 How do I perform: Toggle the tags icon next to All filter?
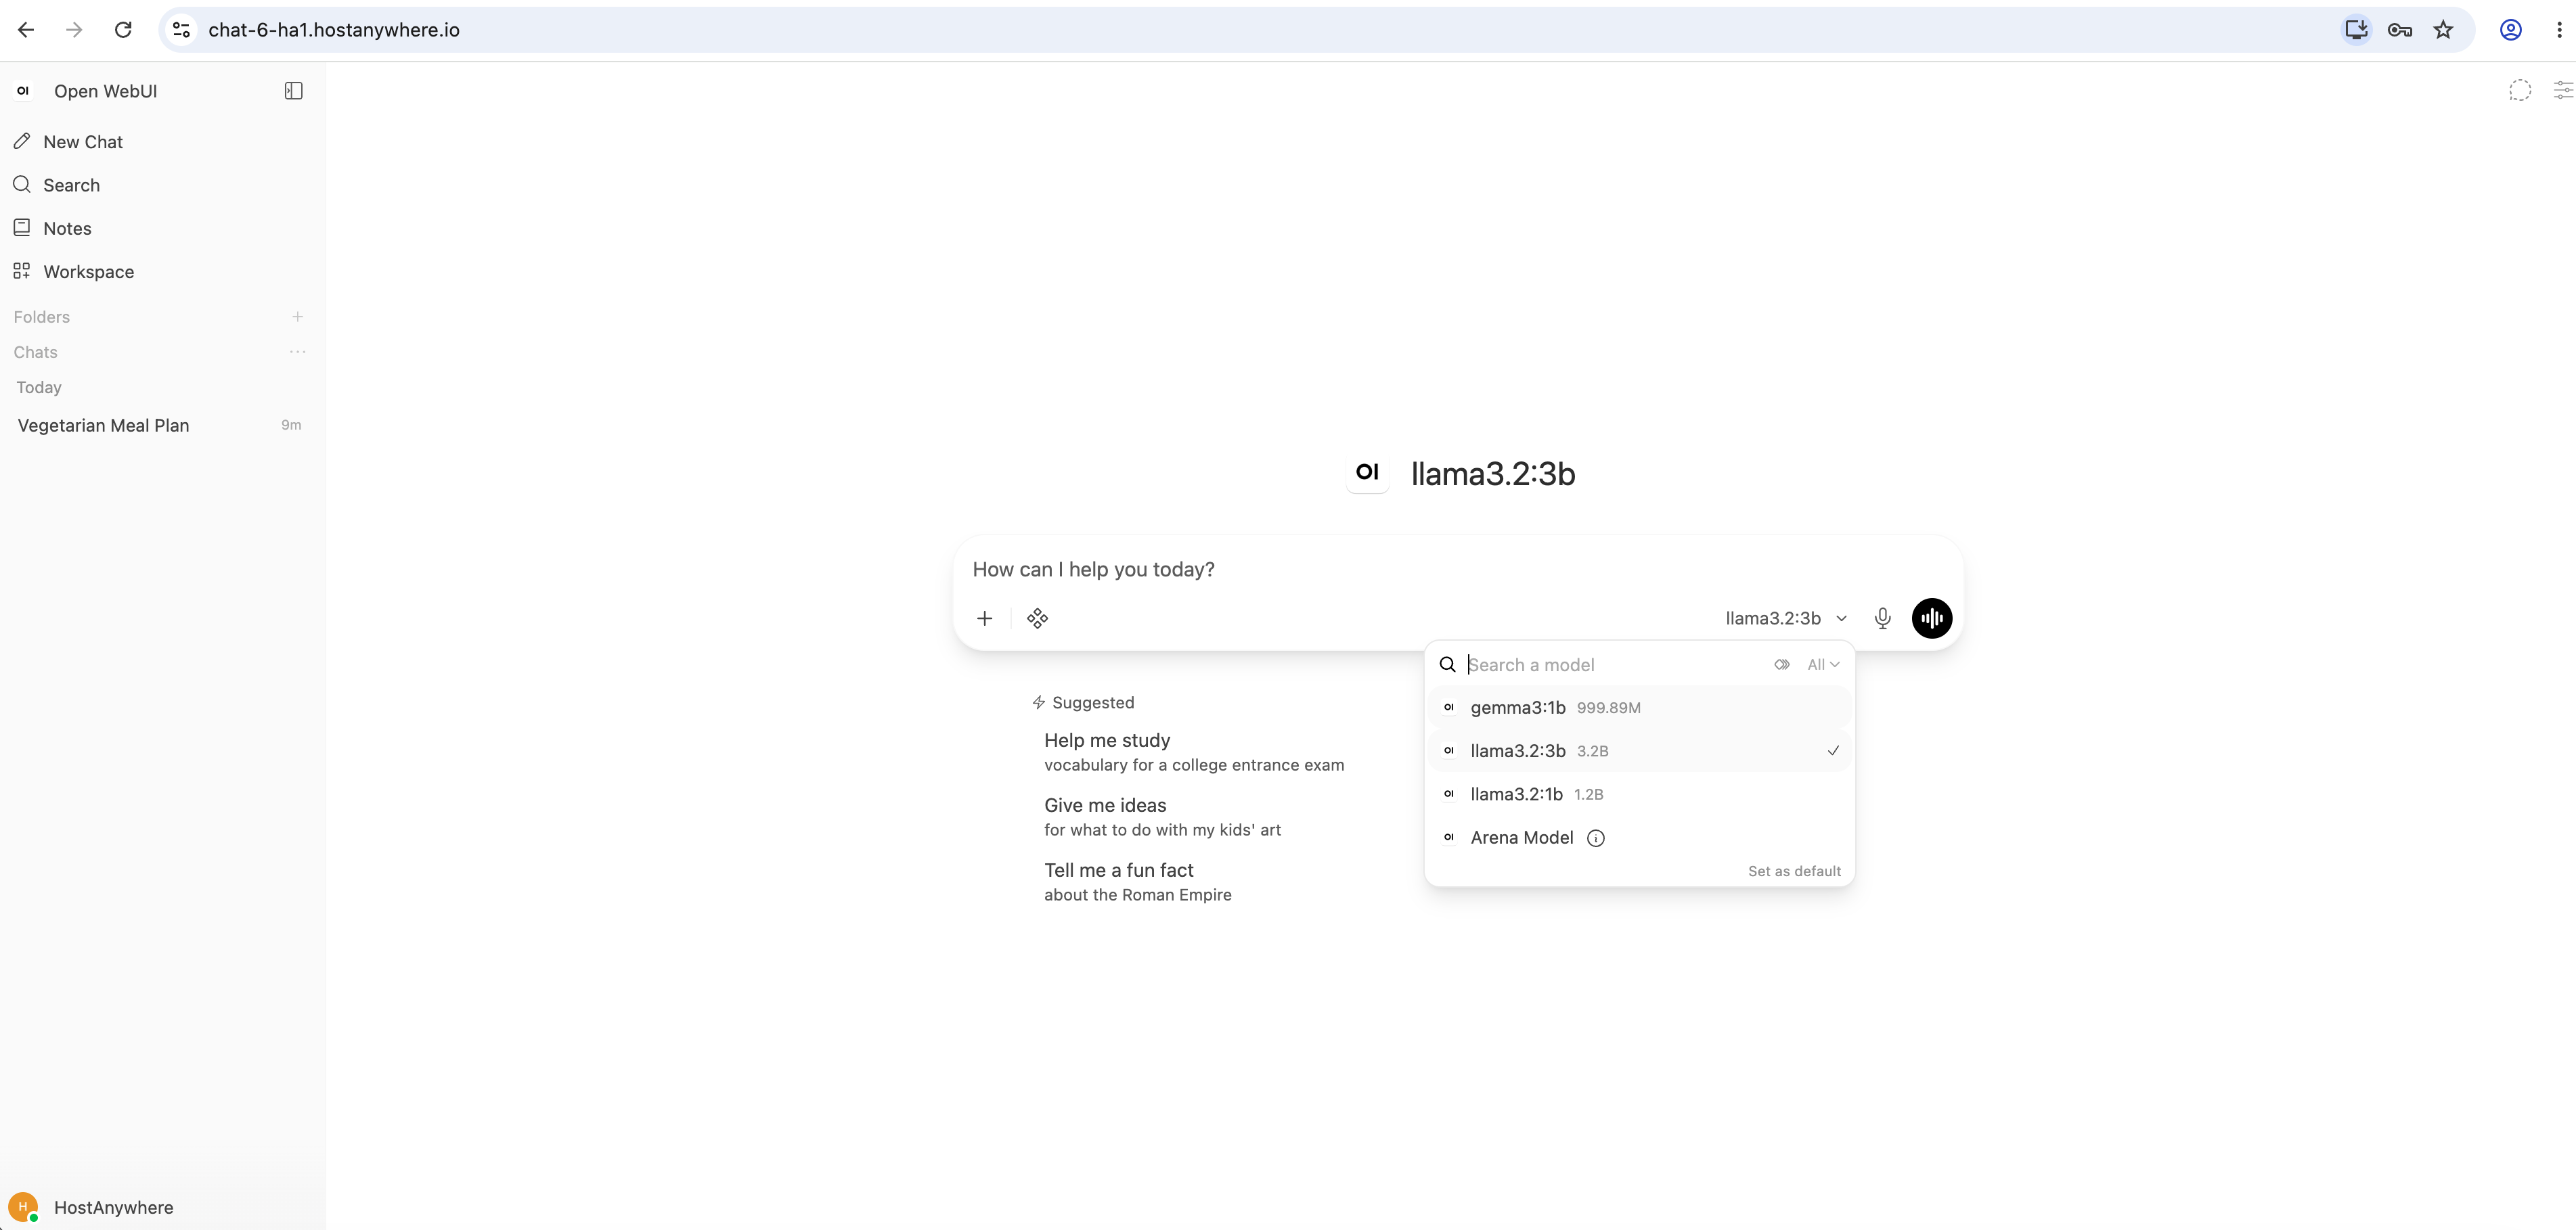point(1781,665)
